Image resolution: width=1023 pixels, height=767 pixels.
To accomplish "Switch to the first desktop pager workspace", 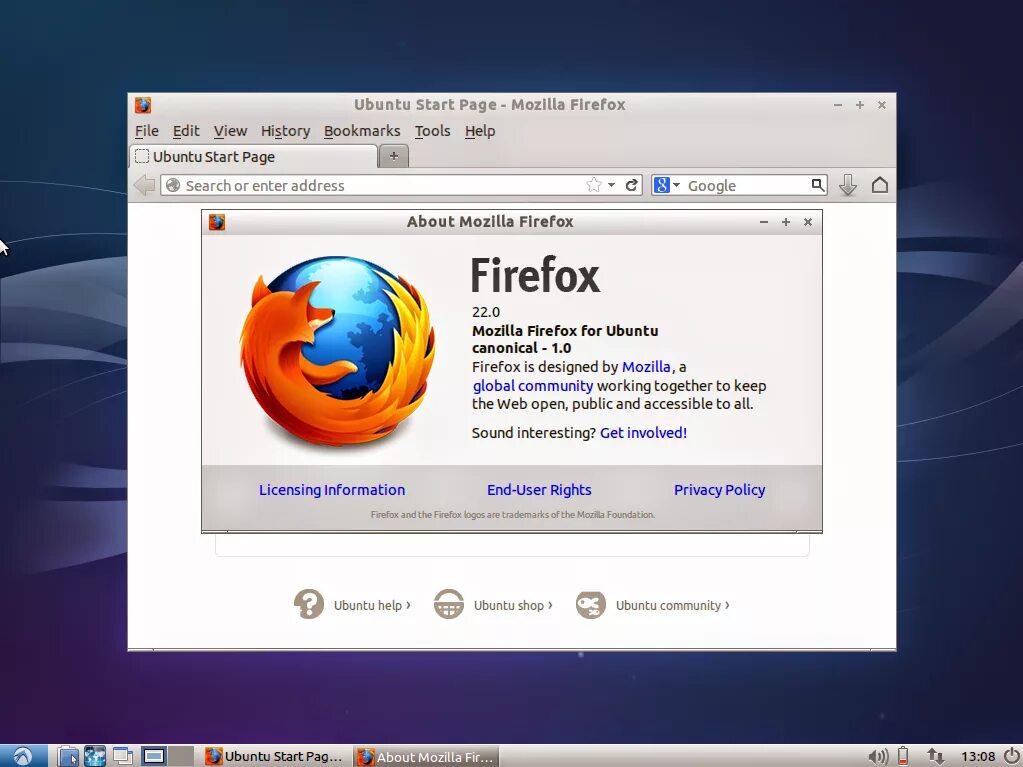I will point(154,756).
